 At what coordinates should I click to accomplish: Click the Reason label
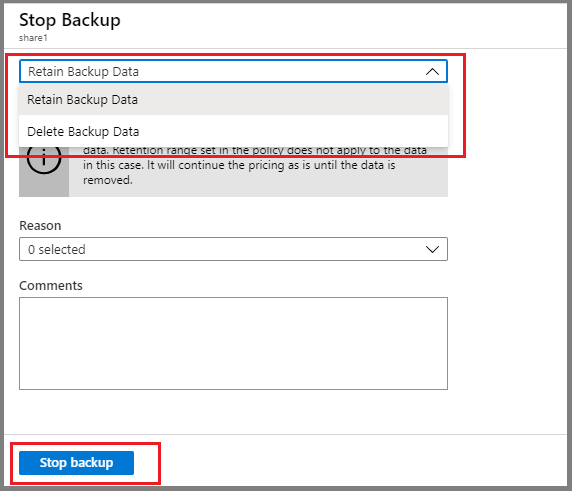[40, 225]
